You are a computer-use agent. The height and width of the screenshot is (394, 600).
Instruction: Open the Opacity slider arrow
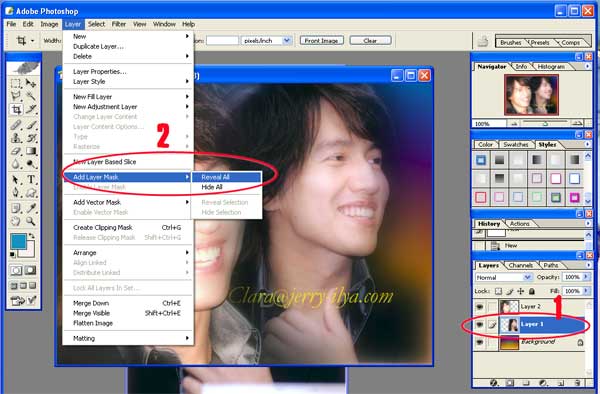click(x=586, y=277)
